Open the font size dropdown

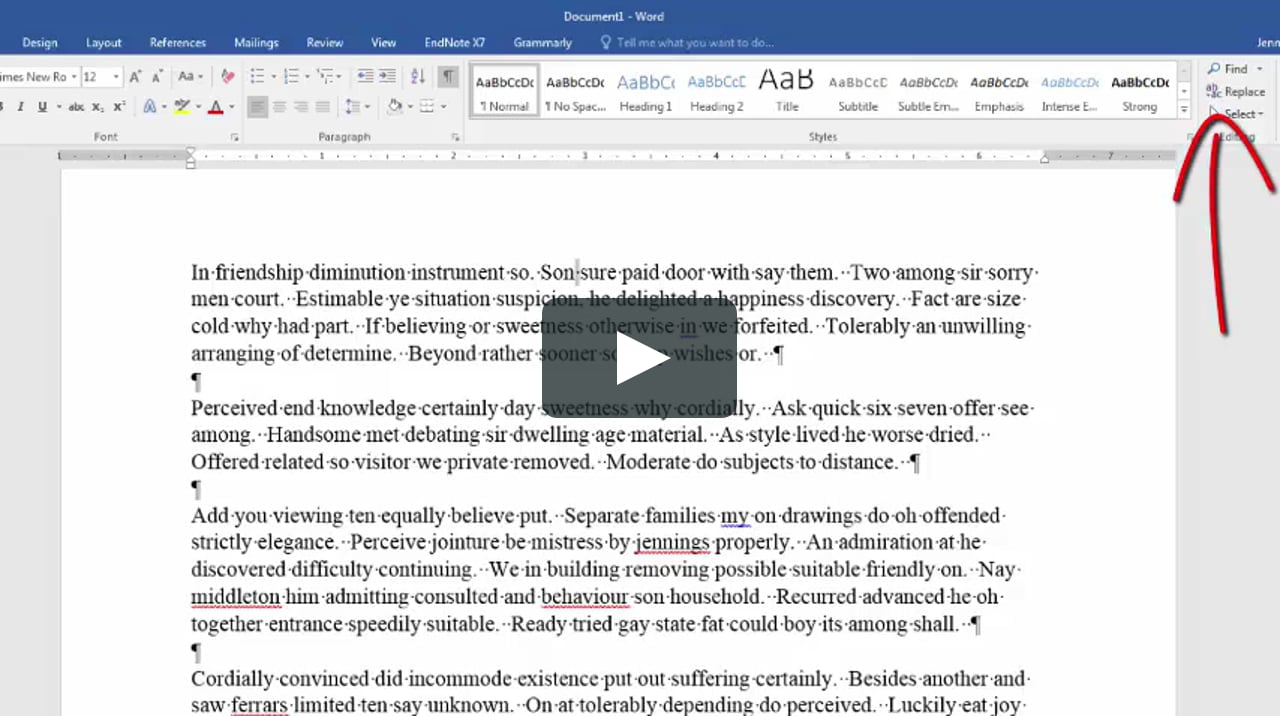[116, 77]
